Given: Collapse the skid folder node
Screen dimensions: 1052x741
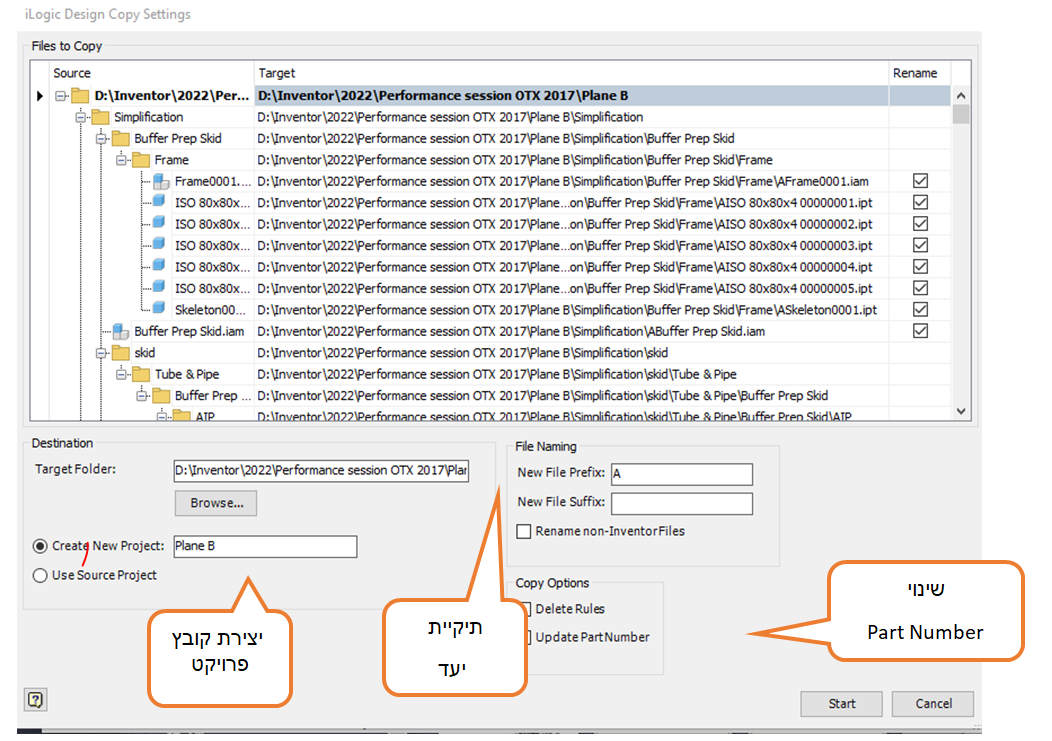Looking at the screenshot, I should click(x=101, y=353).
